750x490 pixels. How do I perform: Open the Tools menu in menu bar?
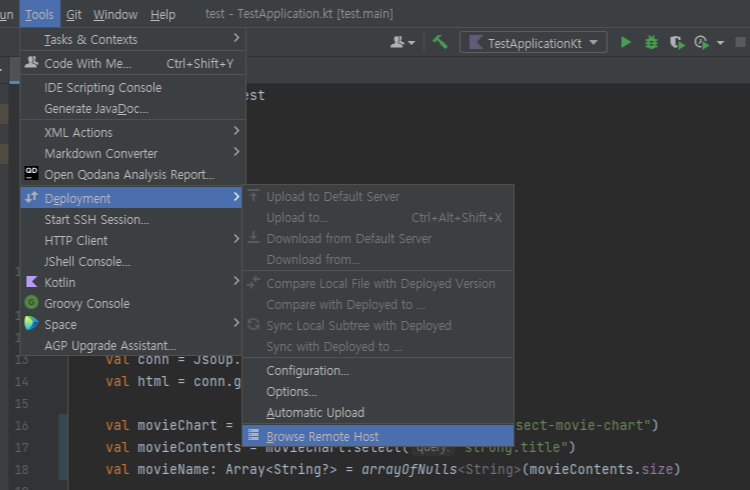pos(39,14)
